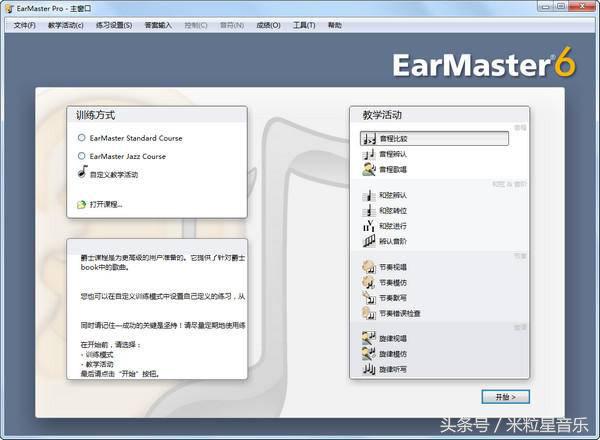Open the 工具(T) menu
This screenshot has width=600, height=440.
pos(304,25)
